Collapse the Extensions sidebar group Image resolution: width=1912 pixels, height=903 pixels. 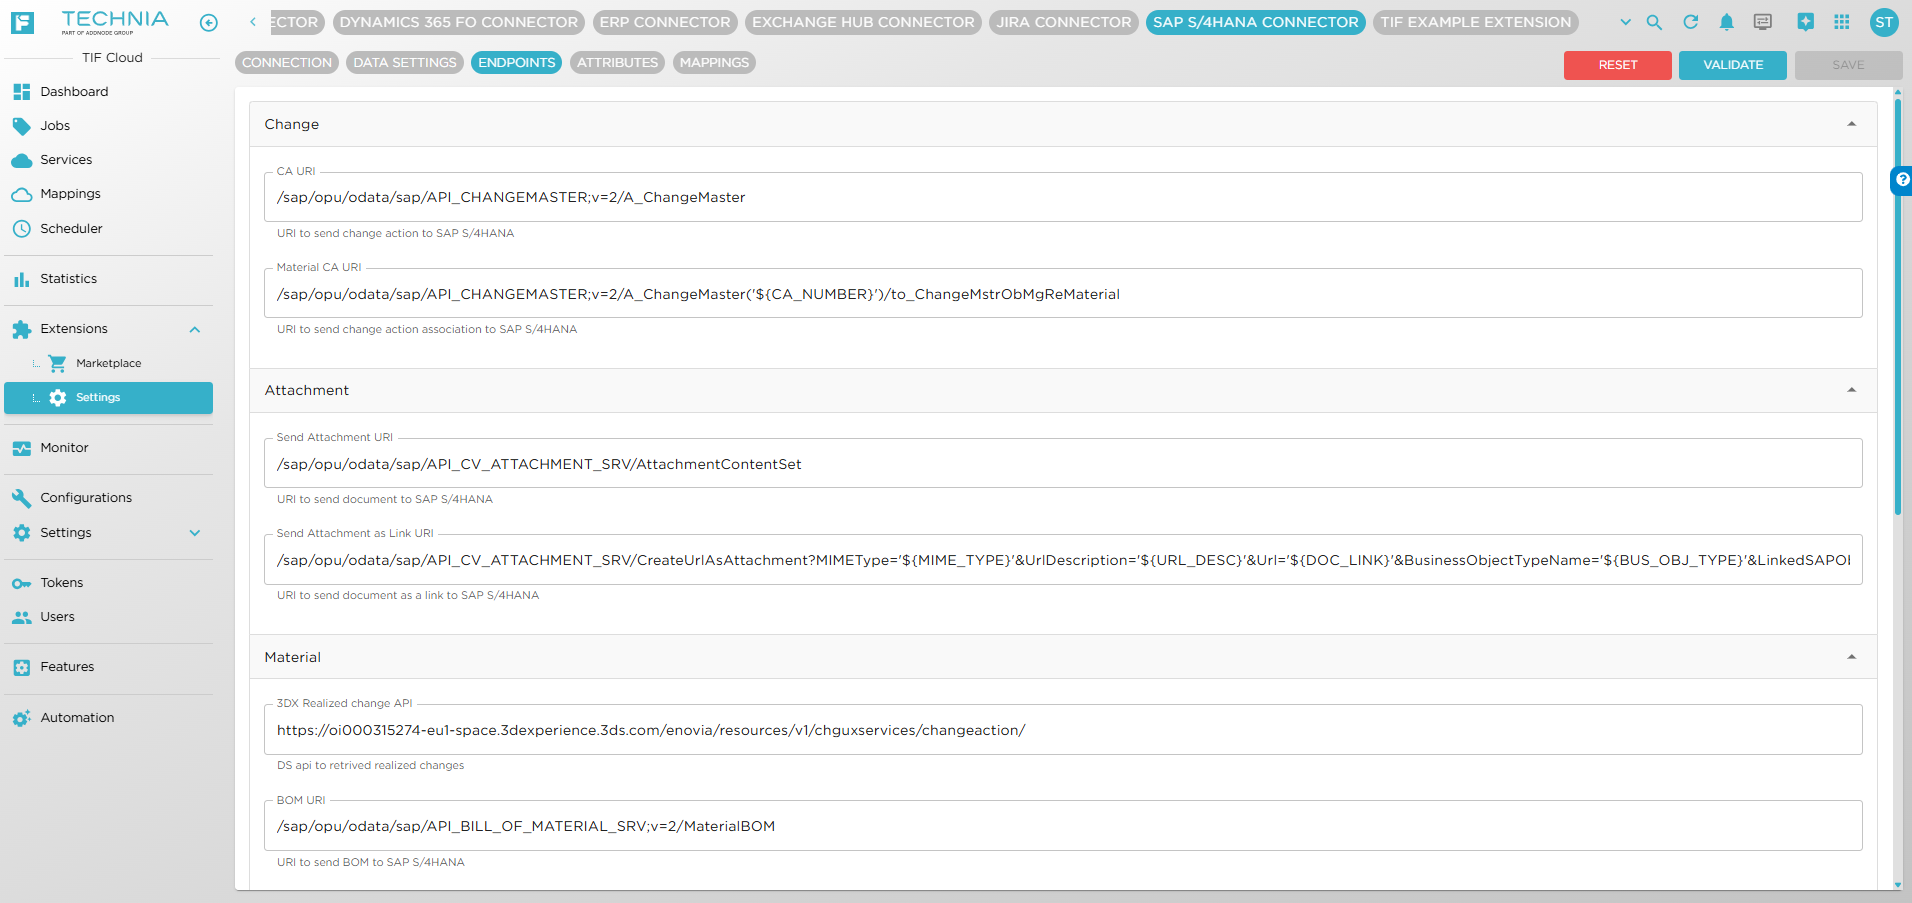[195, 329]
